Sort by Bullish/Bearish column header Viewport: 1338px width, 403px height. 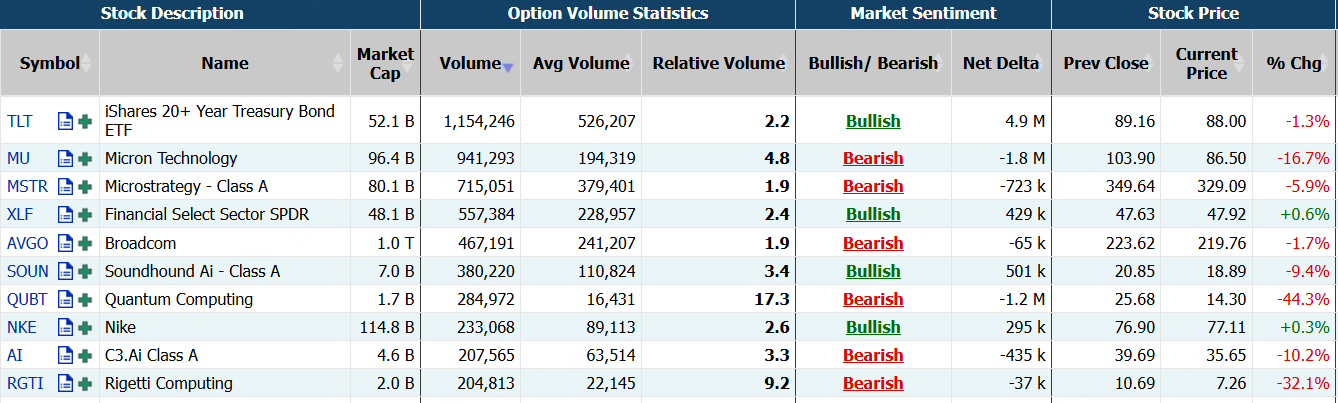coord(873,63)
